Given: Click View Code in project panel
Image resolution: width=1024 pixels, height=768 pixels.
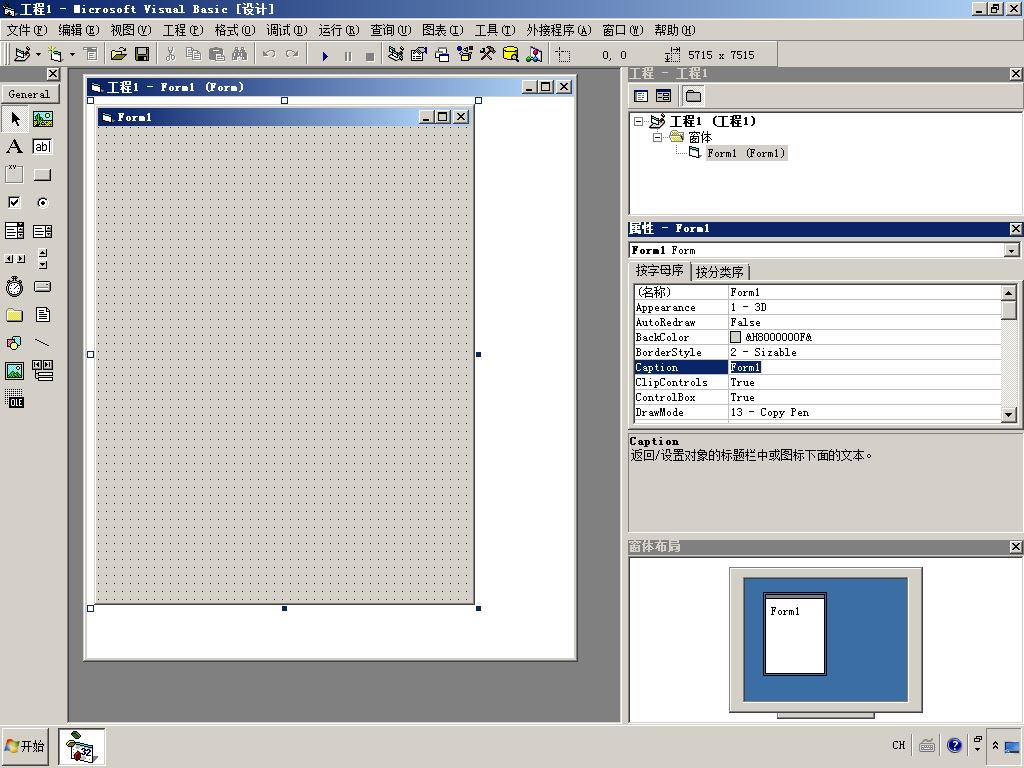Looking at the screenshot, I should [641, 97].
